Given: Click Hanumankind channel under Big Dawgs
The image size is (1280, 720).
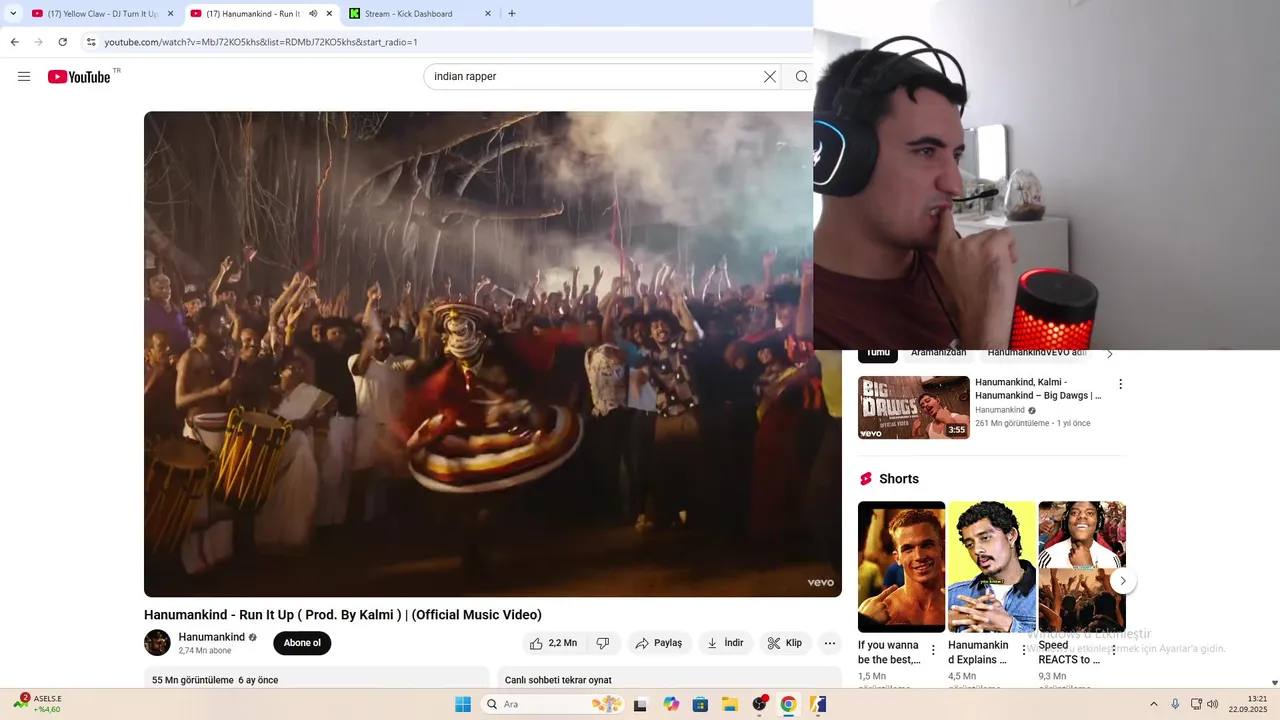Looking at the screenshot, I should pyautogui.click(x=1000, y=410).
